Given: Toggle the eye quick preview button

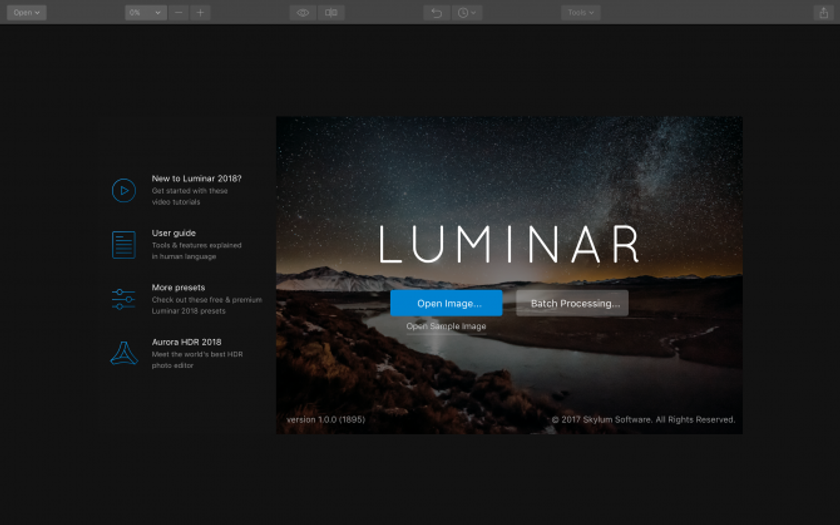Looking at the screenshot, I should click(303, 12).
